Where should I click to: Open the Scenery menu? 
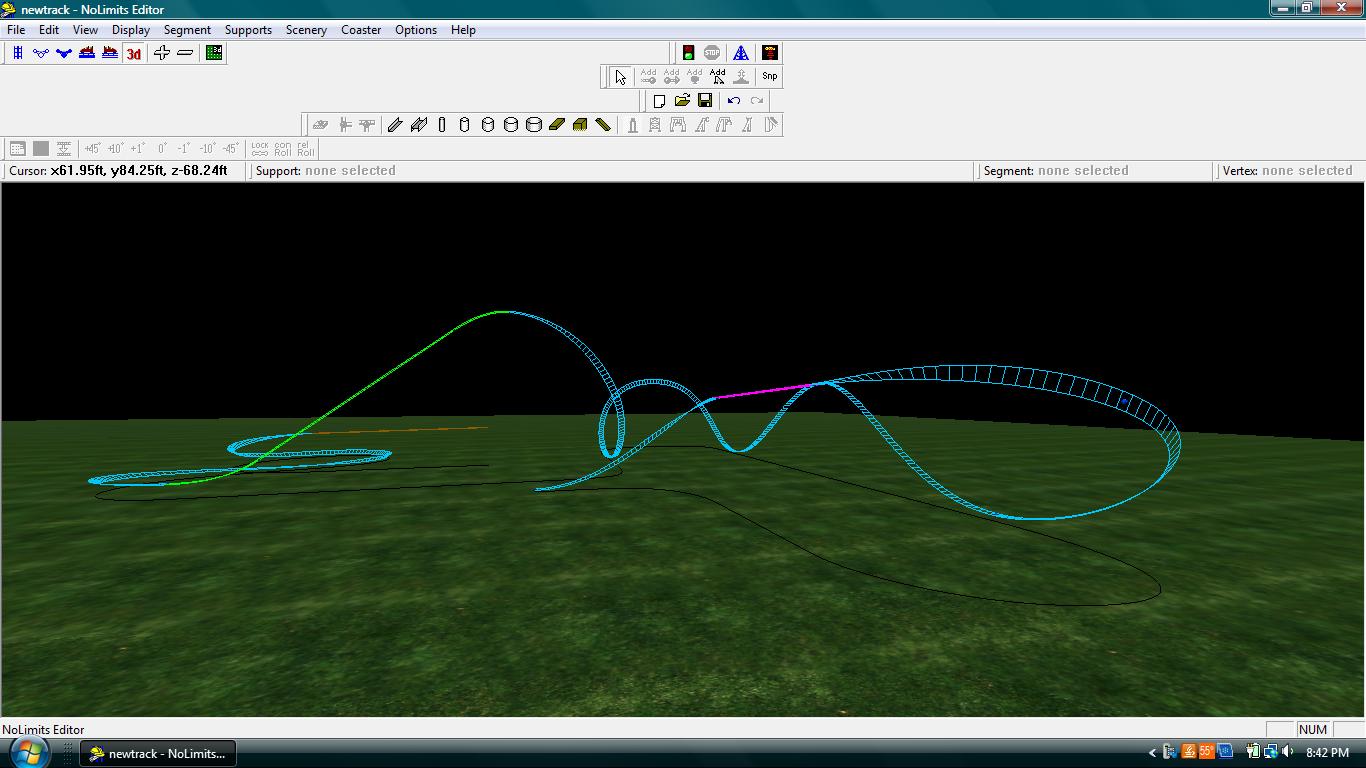pyautogui.click(x=306, y=30)
